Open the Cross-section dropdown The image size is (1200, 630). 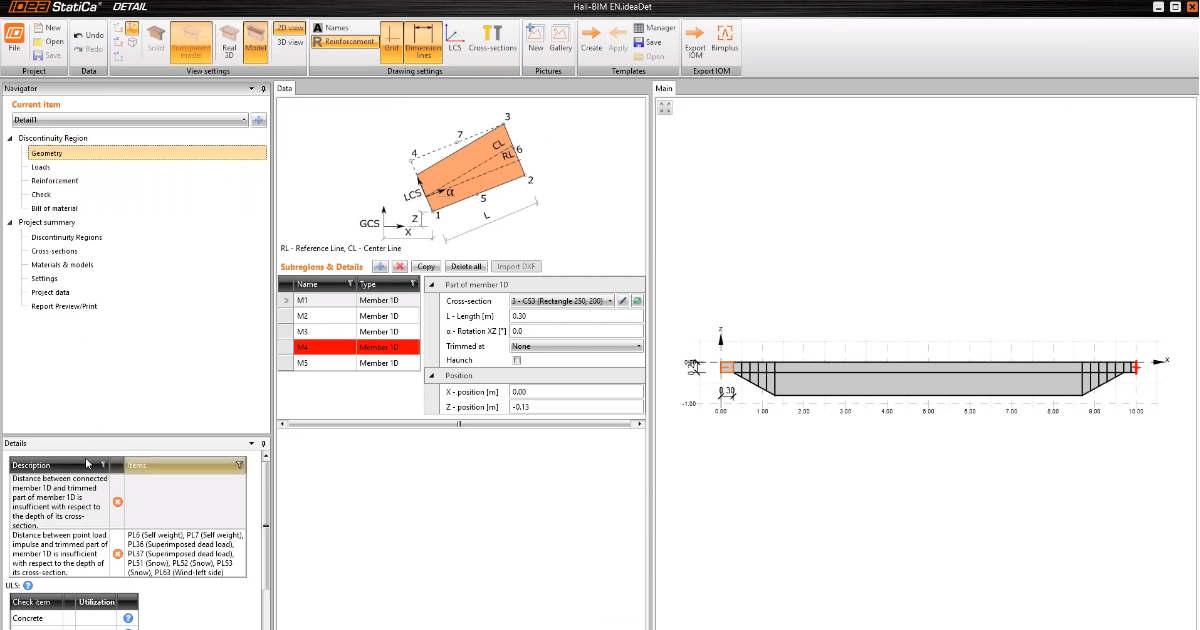point(560,300)
